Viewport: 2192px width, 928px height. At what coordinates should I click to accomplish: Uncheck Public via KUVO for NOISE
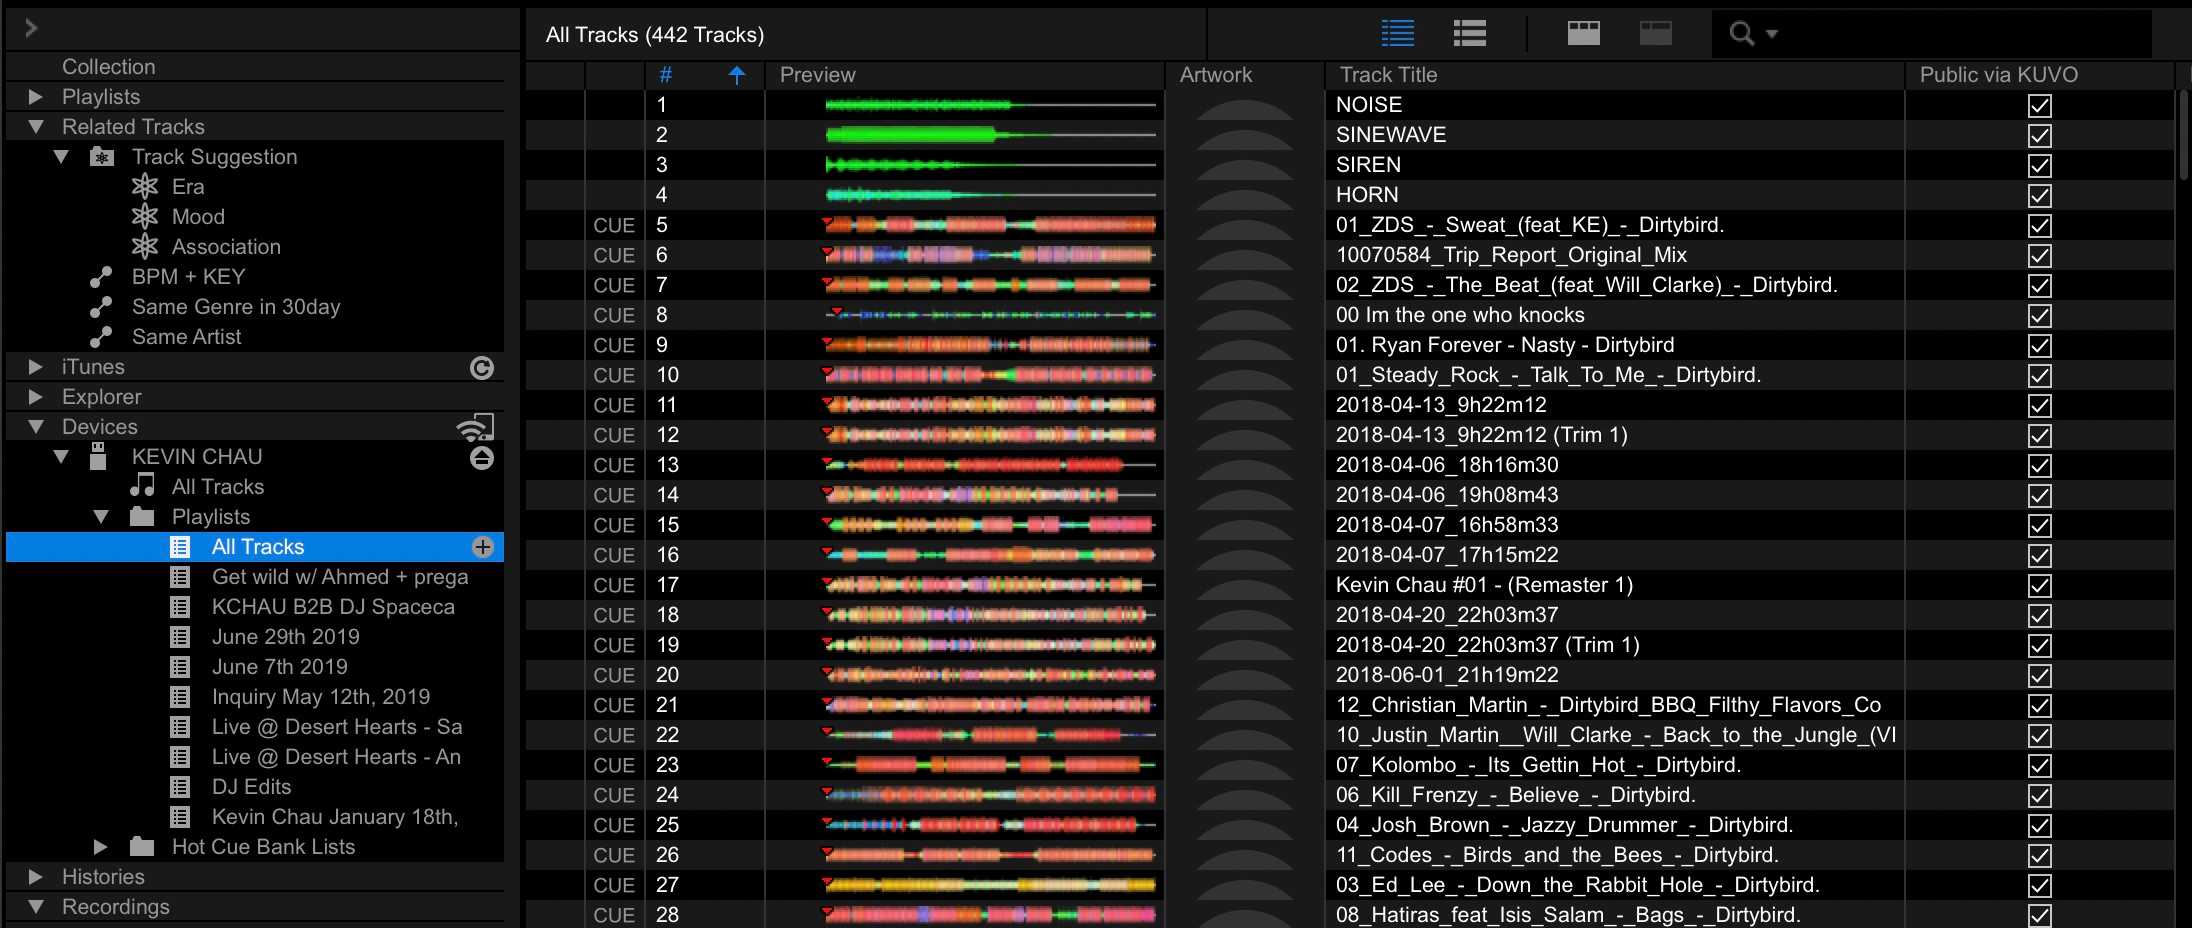click(x=2040, y=105)
